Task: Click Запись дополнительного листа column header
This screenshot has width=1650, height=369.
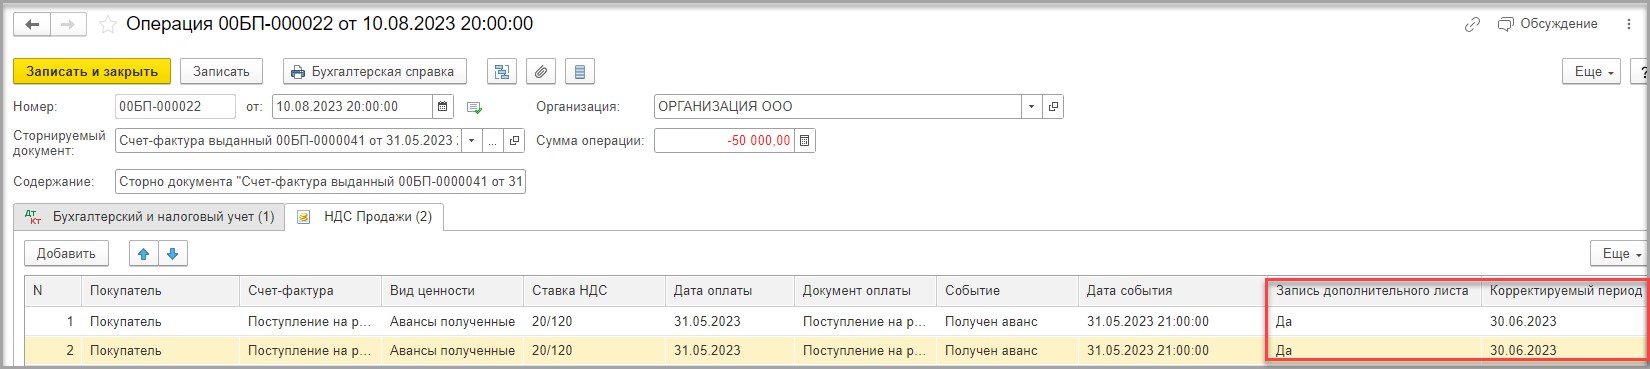Action: coord(1374,291)
